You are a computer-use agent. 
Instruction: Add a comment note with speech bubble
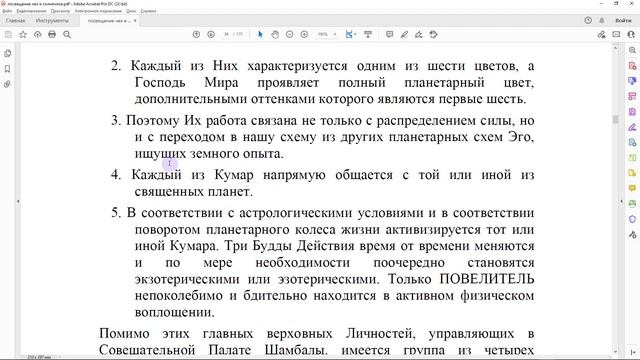pyautogui.click(x=389, y=35)
